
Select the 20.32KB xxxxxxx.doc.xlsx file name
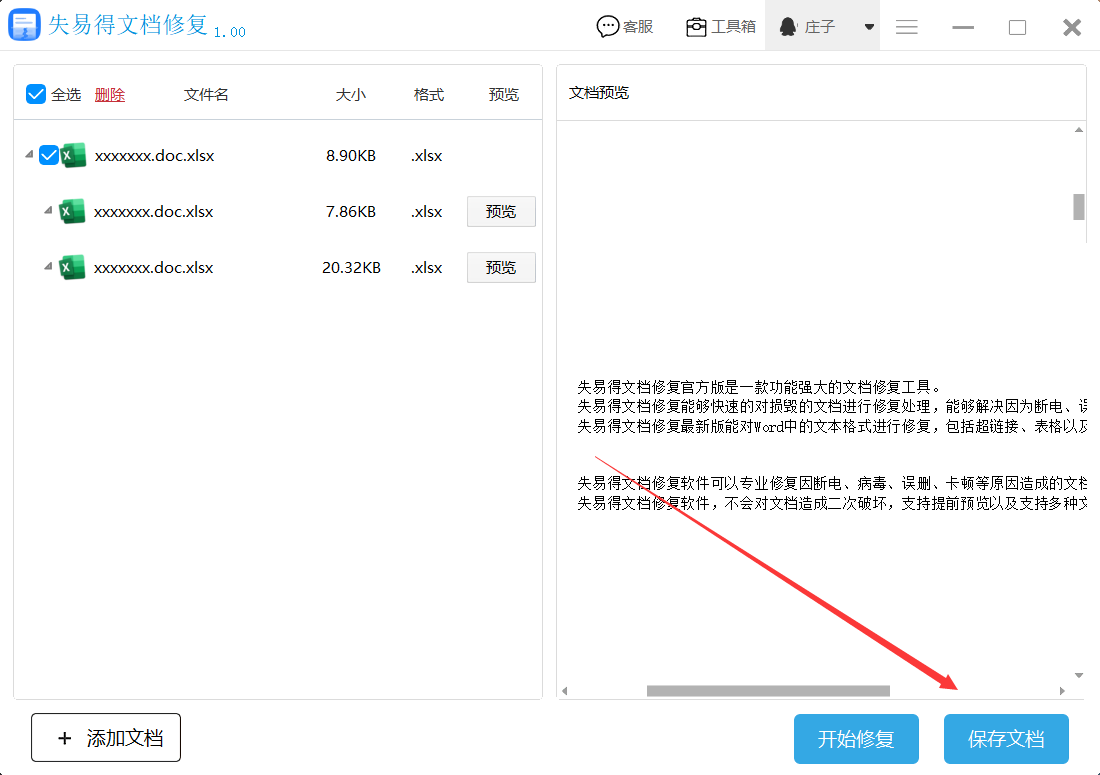click(154, 268)
